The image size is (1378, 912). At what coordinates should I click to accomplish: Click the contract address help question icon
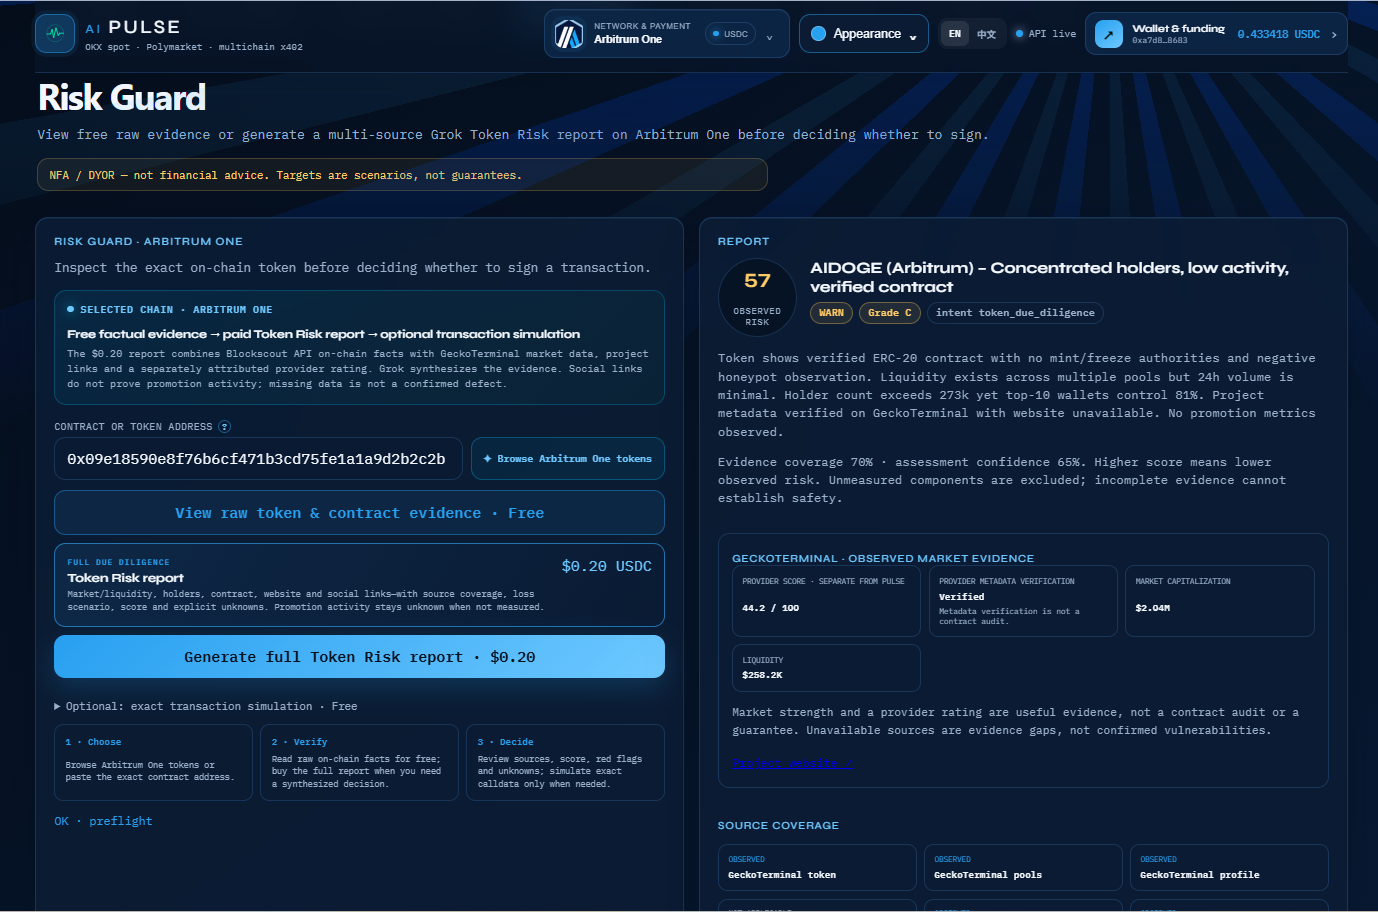coord(225,427)
